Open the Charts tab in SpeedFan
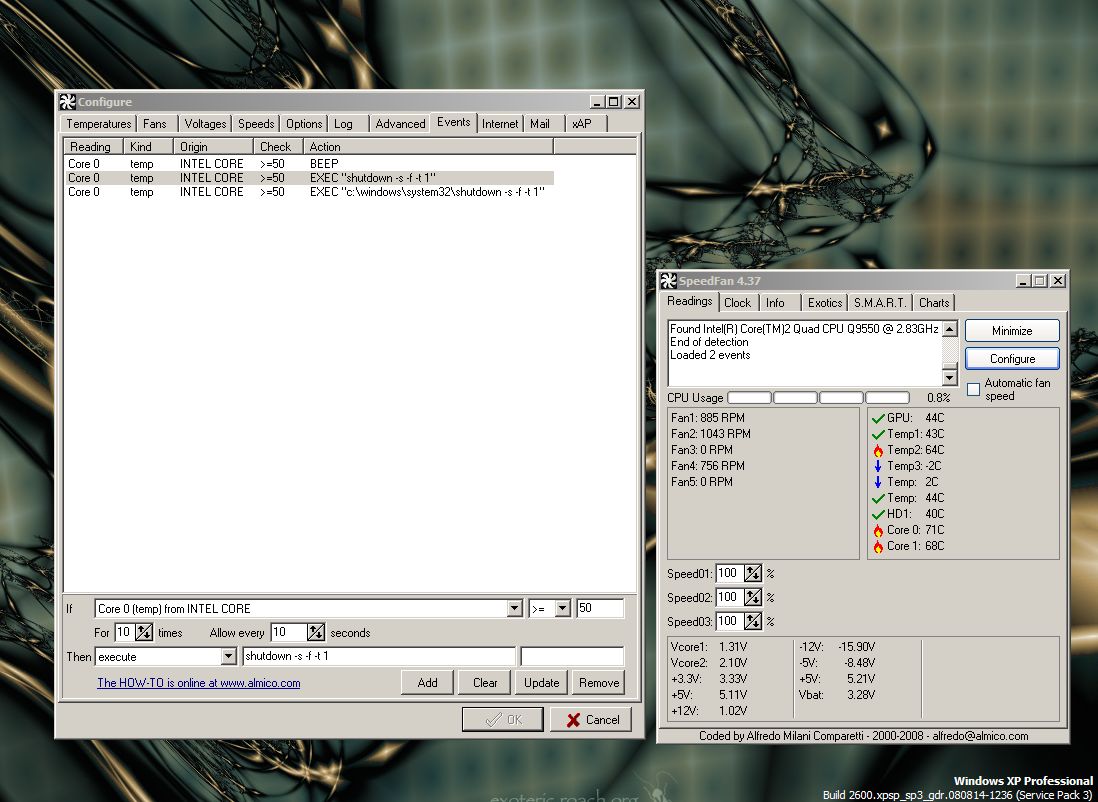This screenshot has width=1098, height=802. 934,303
